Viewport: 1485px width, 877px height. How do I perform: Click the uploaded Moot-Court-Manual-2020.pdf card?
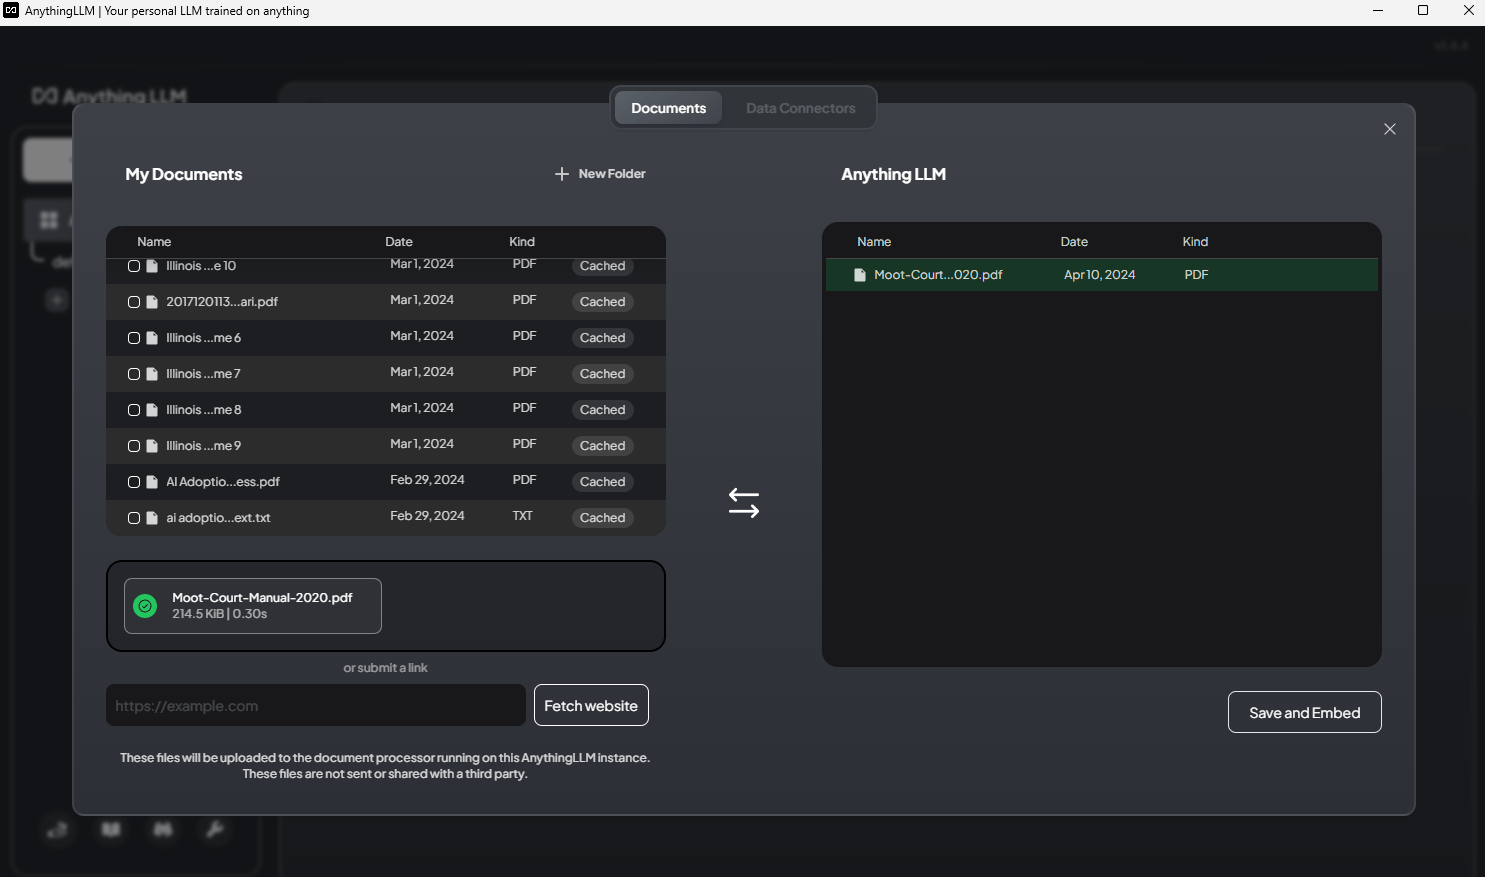click(x=253, y=606)
